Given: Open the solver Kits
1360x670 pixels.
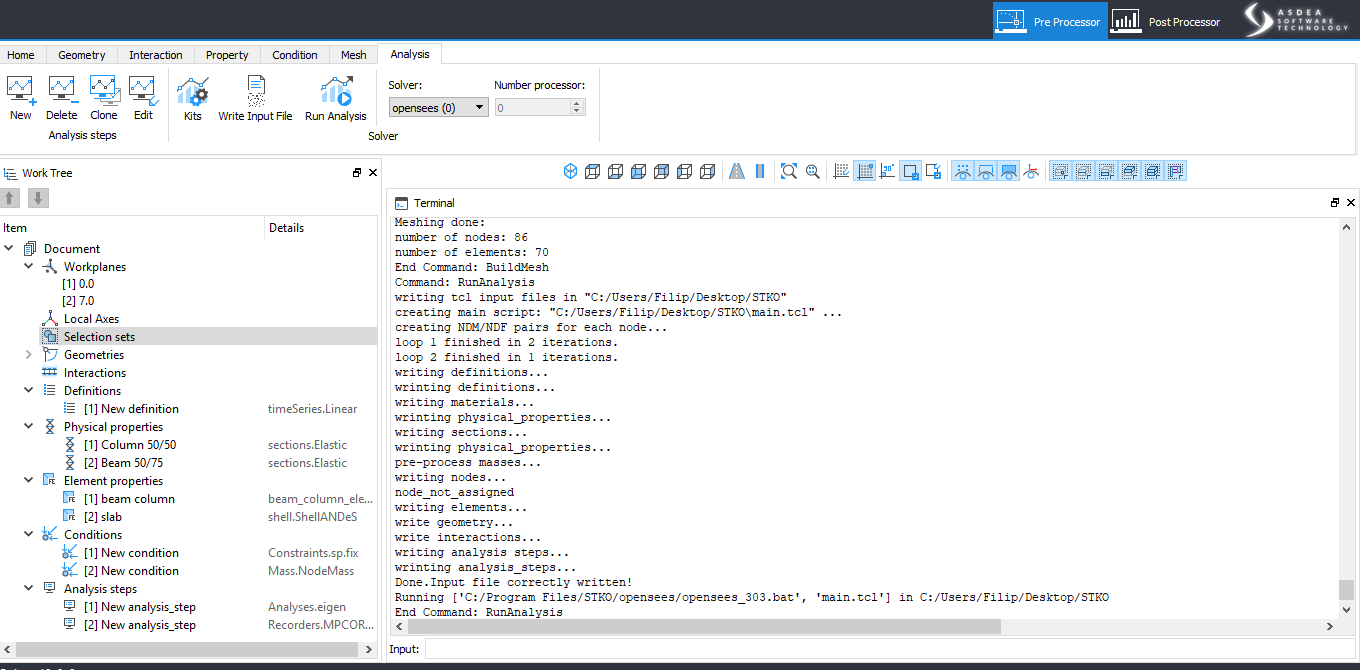Looking at the screenshot, I should coord(192,99).
